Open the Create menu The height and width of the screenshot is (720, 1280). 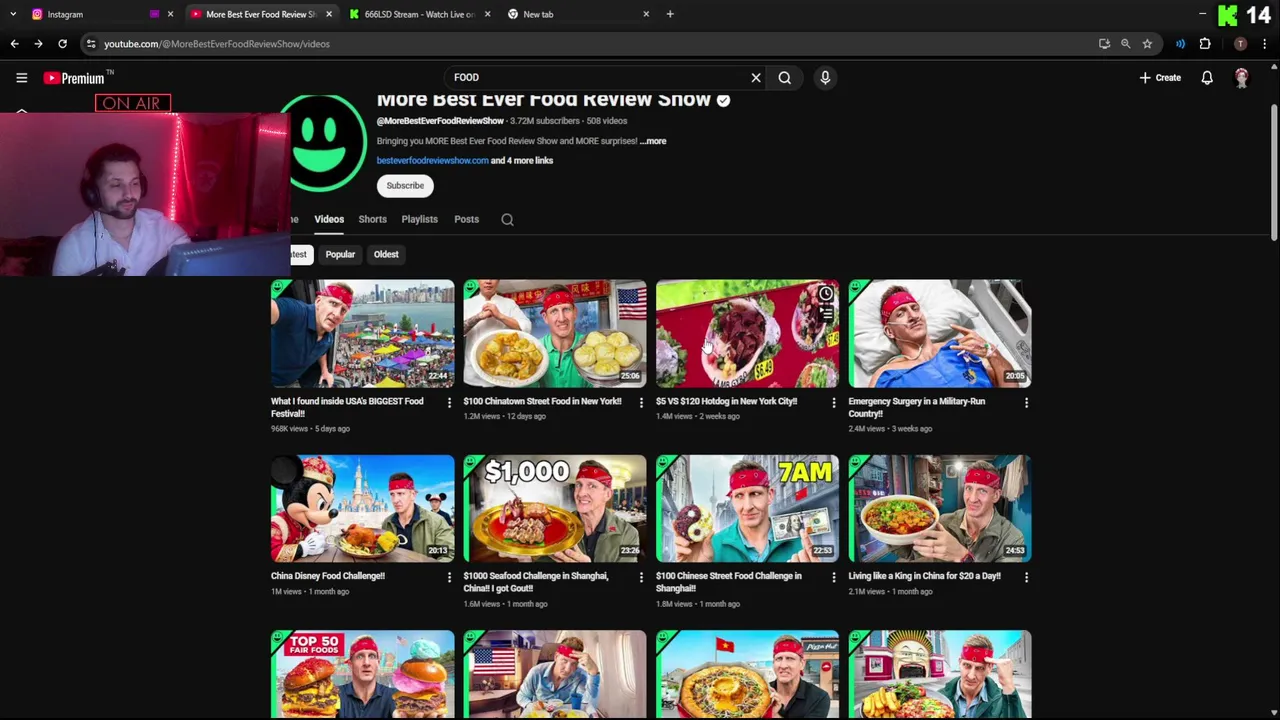point(1160,77)
